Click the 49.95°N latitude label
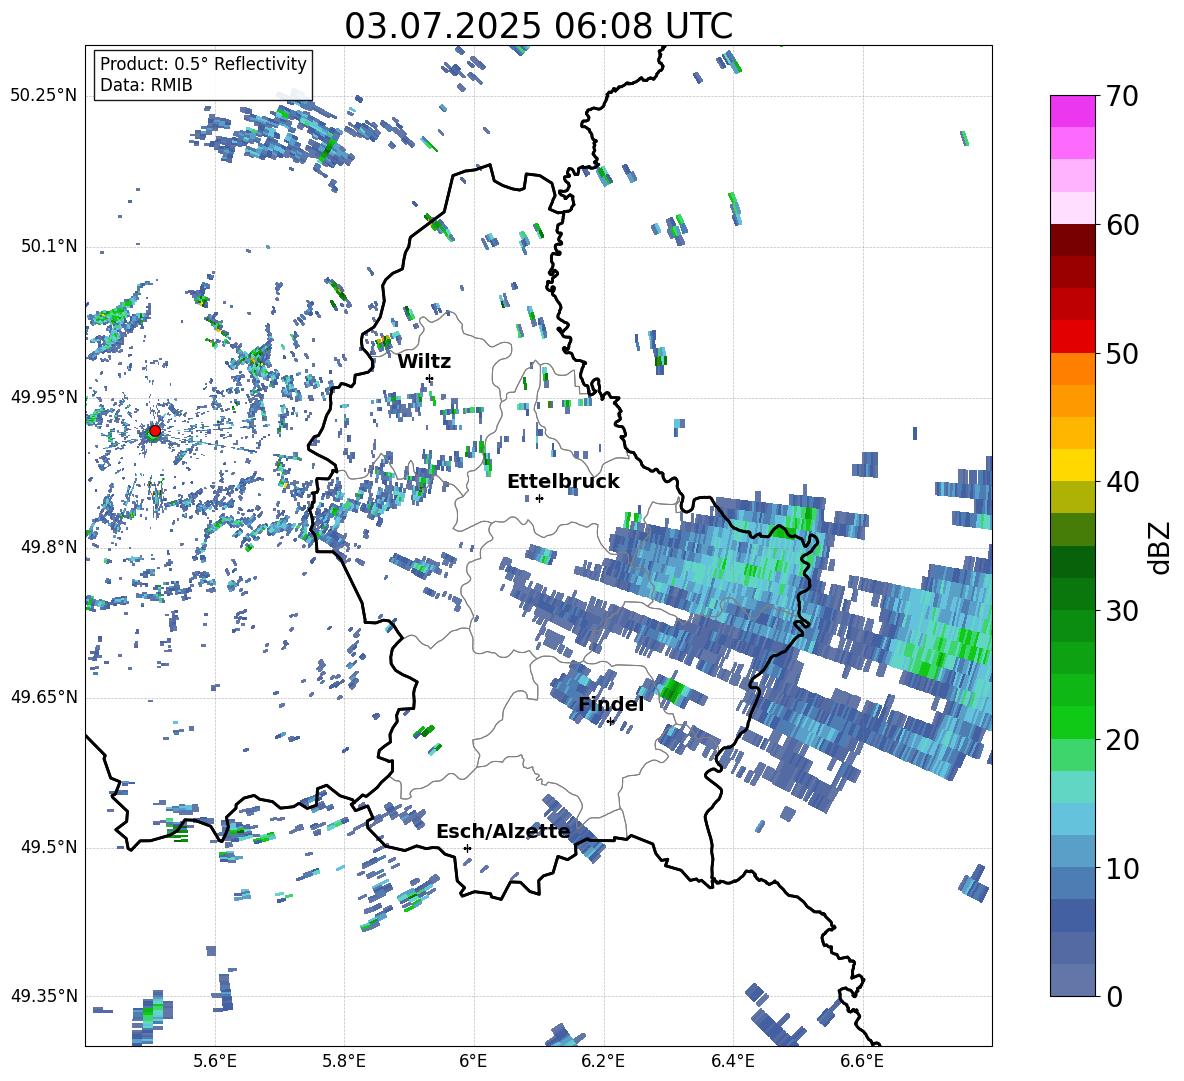Viewport: 1184px width, 1081px height. [43, 396]
